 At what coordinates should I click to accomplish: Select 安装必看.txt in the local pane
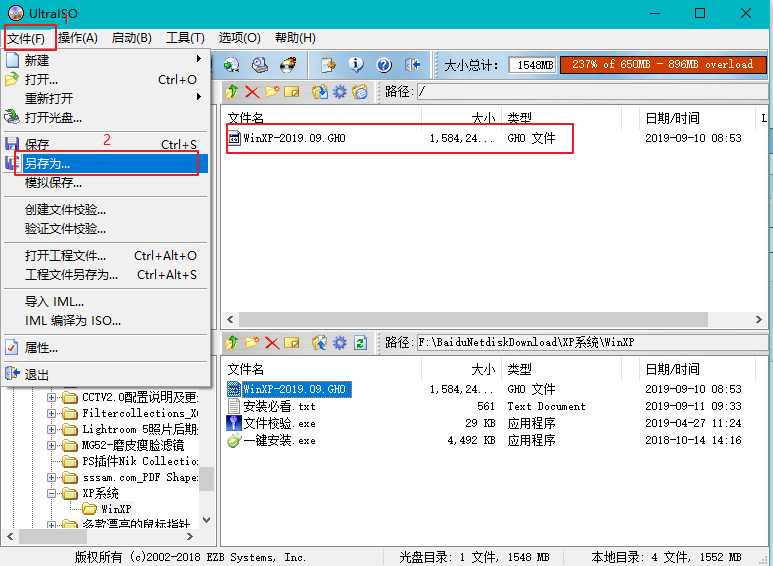(x=272, y=406)
